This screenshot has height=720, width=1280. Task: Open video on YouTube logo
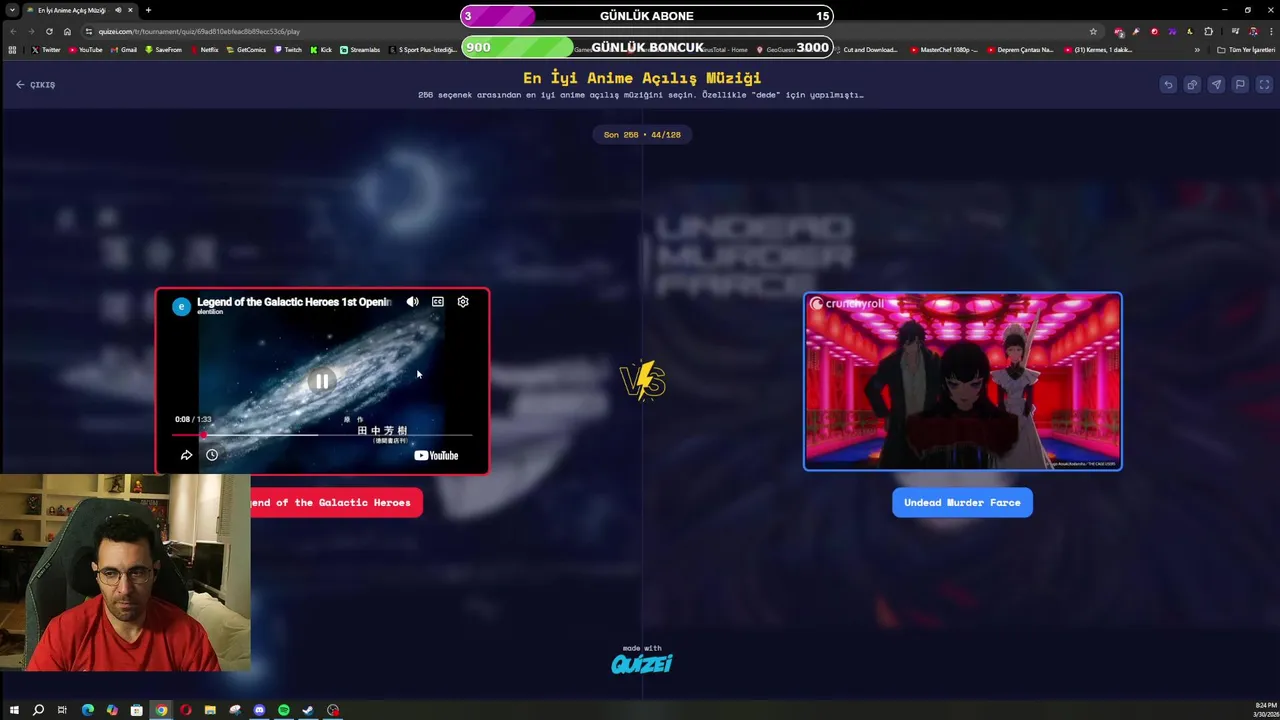(436, 455)
